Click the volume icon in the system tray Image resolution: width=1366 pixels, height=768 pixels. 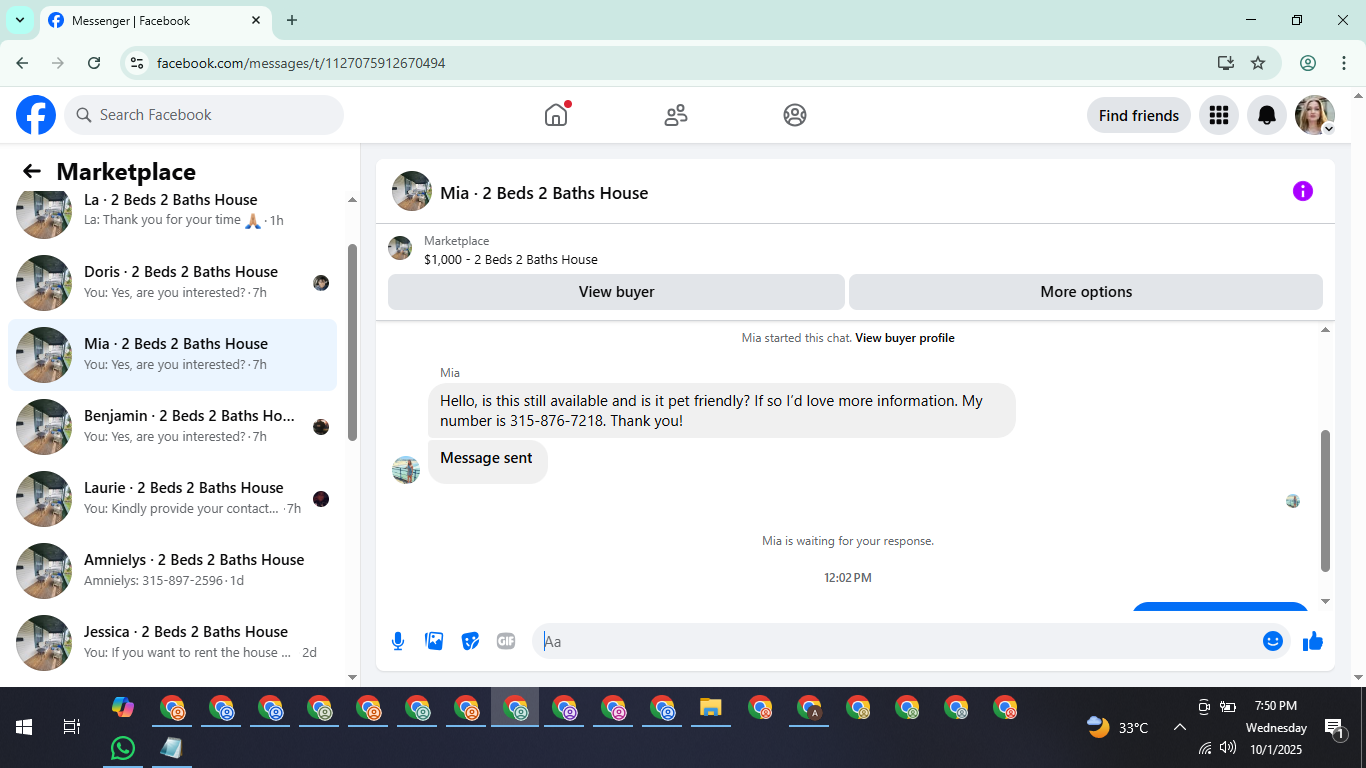click(1228, 747)
